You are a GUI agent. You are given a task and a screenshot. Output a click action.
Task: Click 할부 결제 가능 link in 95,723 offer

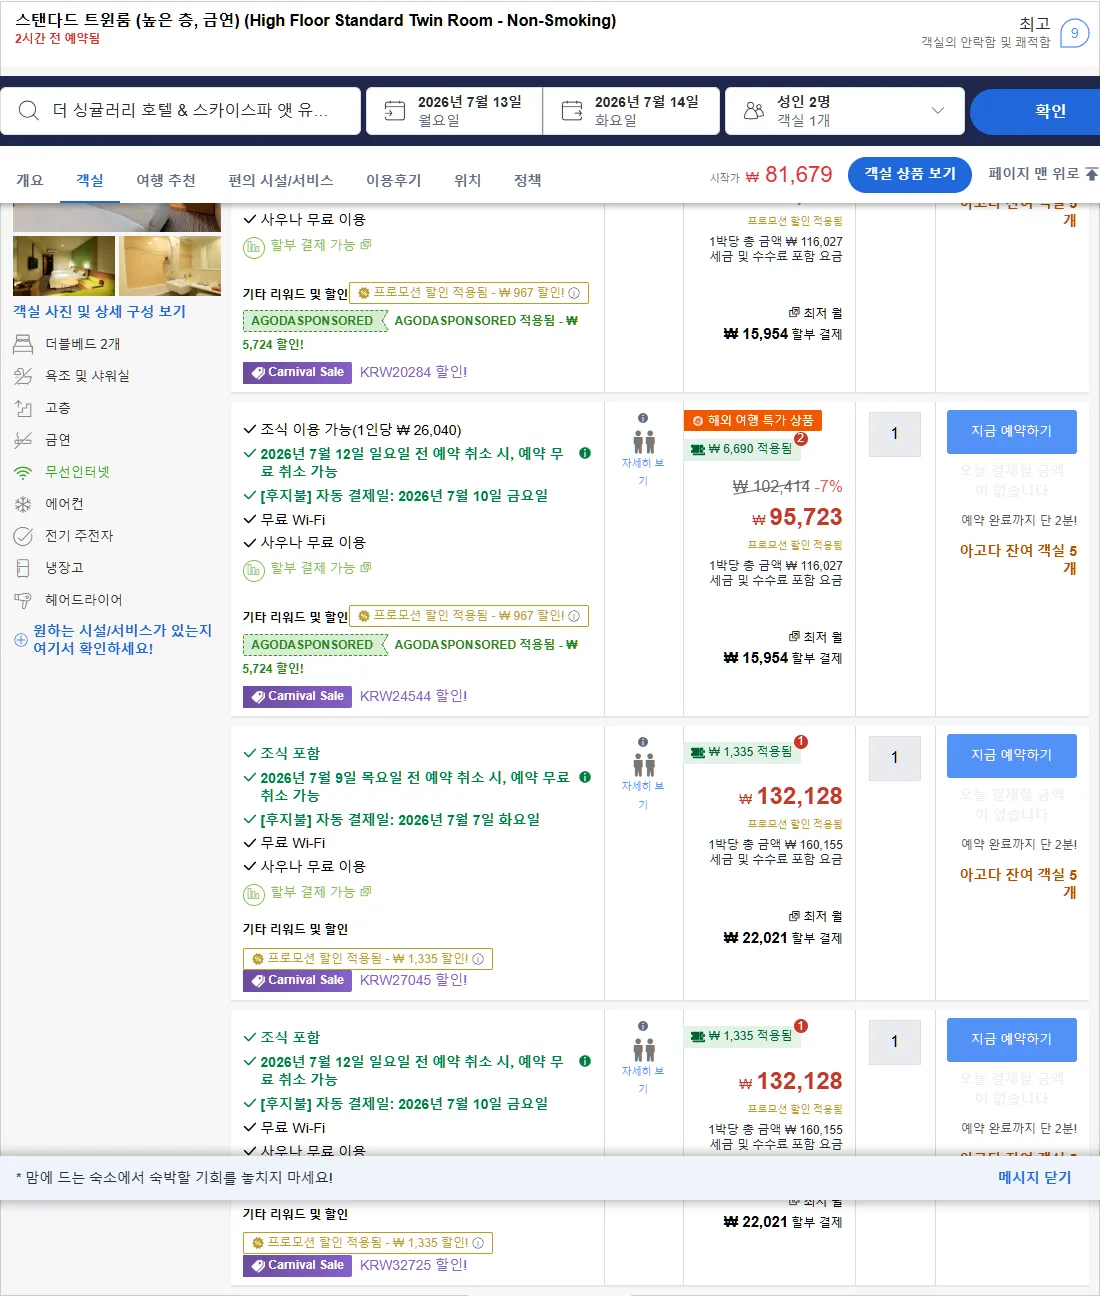pos(313,568)
